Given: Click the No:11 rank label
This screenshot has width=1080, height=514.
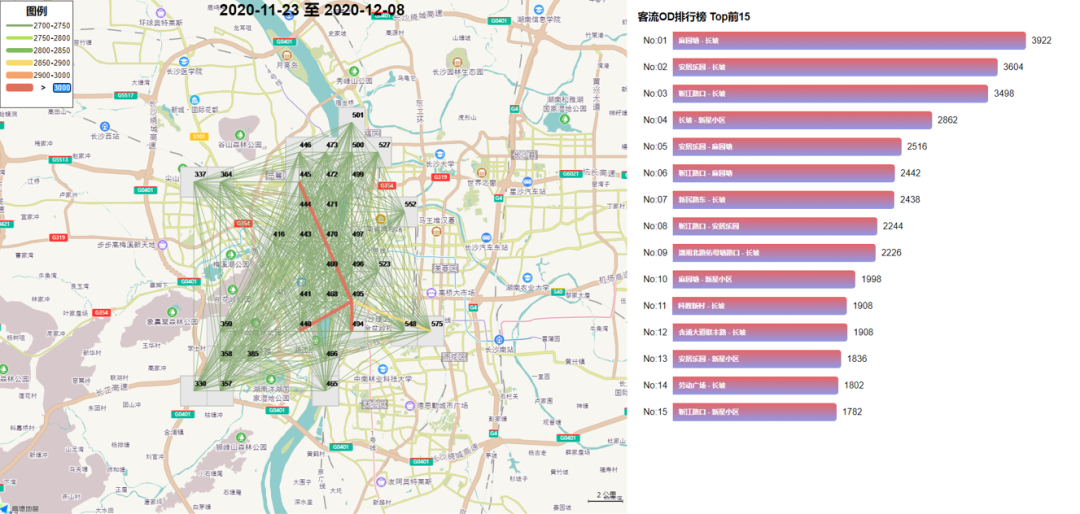Looking at the screenshot, I should coord(655,305).
